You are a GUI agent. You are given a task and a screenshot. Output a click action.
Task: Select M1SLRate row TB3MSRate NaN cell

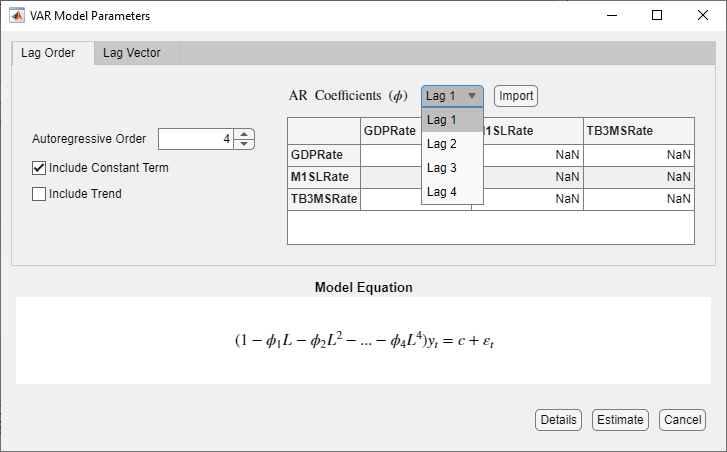pyautogui.click(x=639, y=177)
